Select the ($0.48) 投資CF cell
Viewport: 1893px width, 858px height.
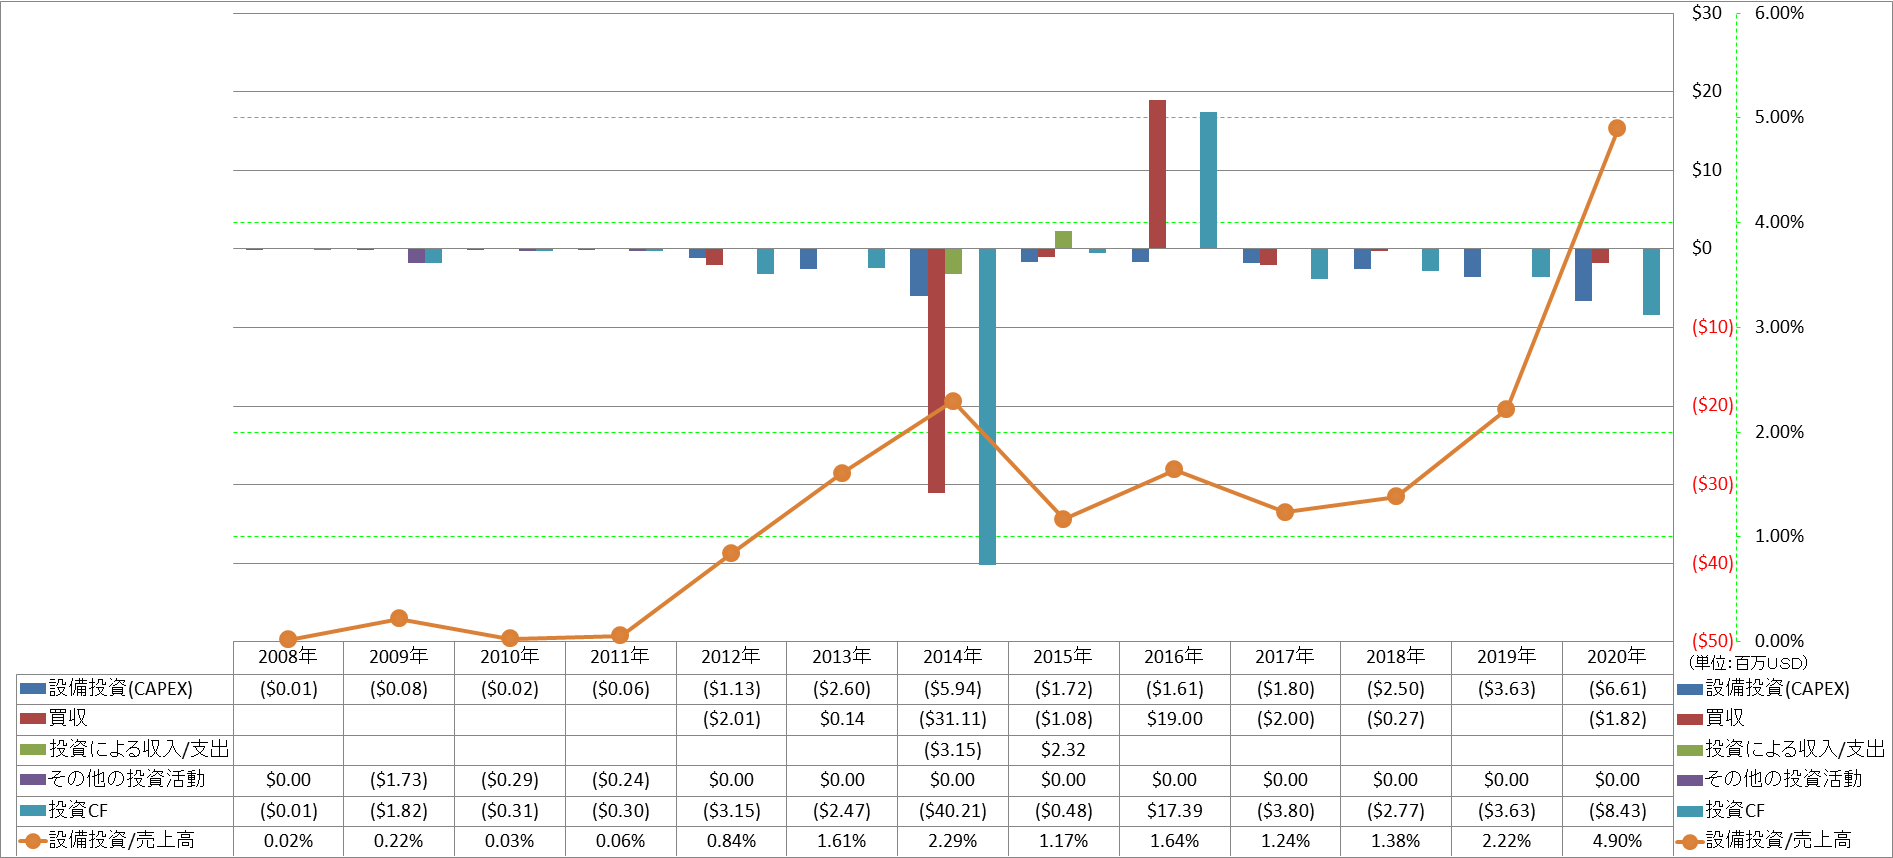pos(1063,811)
